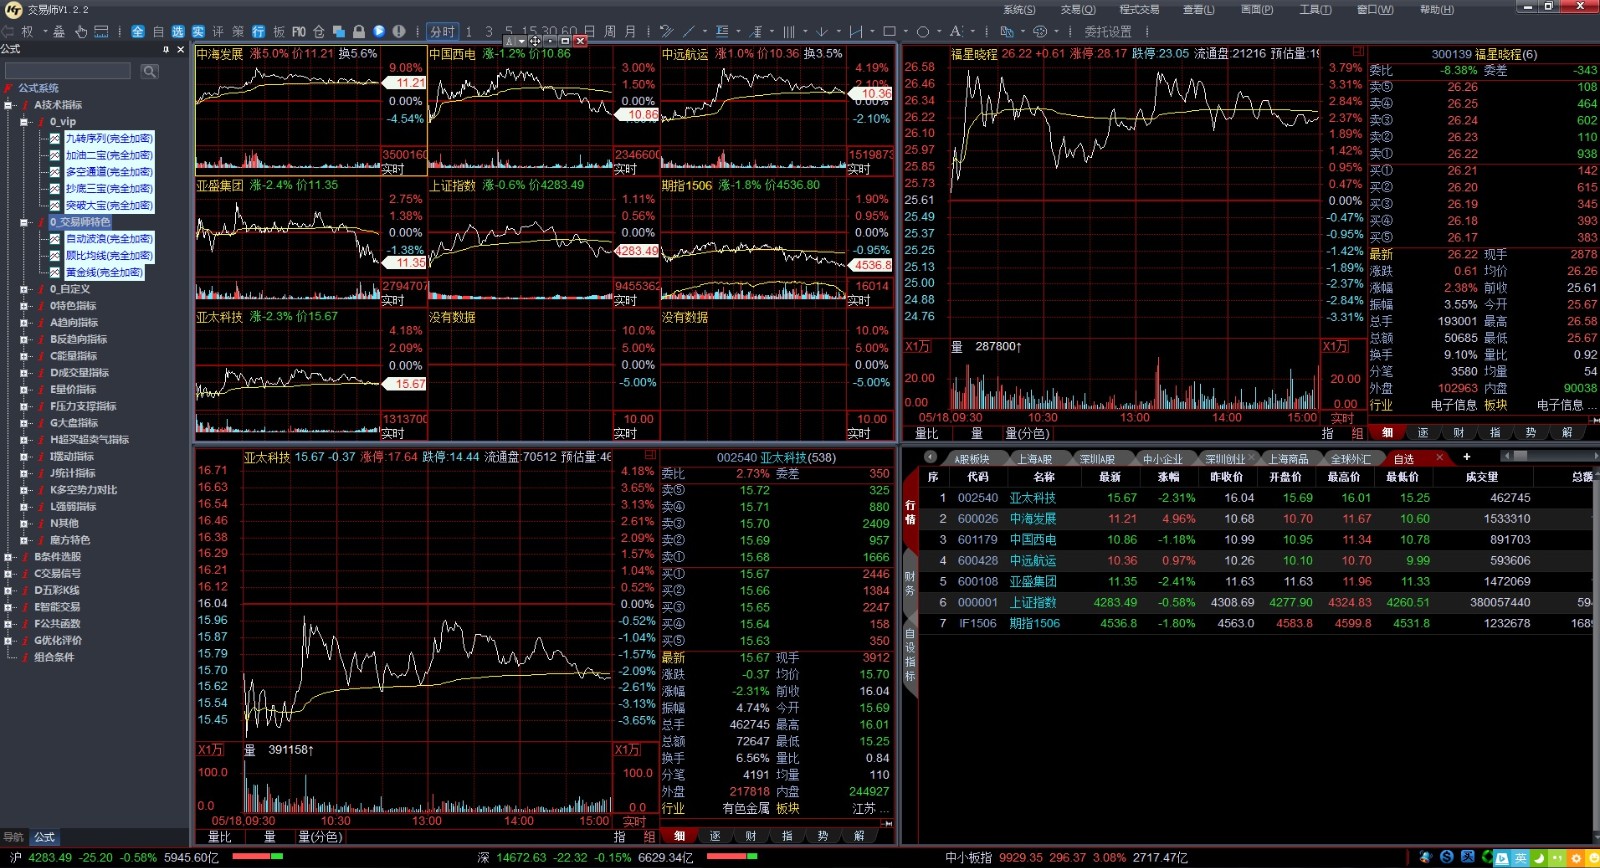Viewport: 1600px width, 868px height.
Task: Select the rectangle drawing tool
Action: 889,32
